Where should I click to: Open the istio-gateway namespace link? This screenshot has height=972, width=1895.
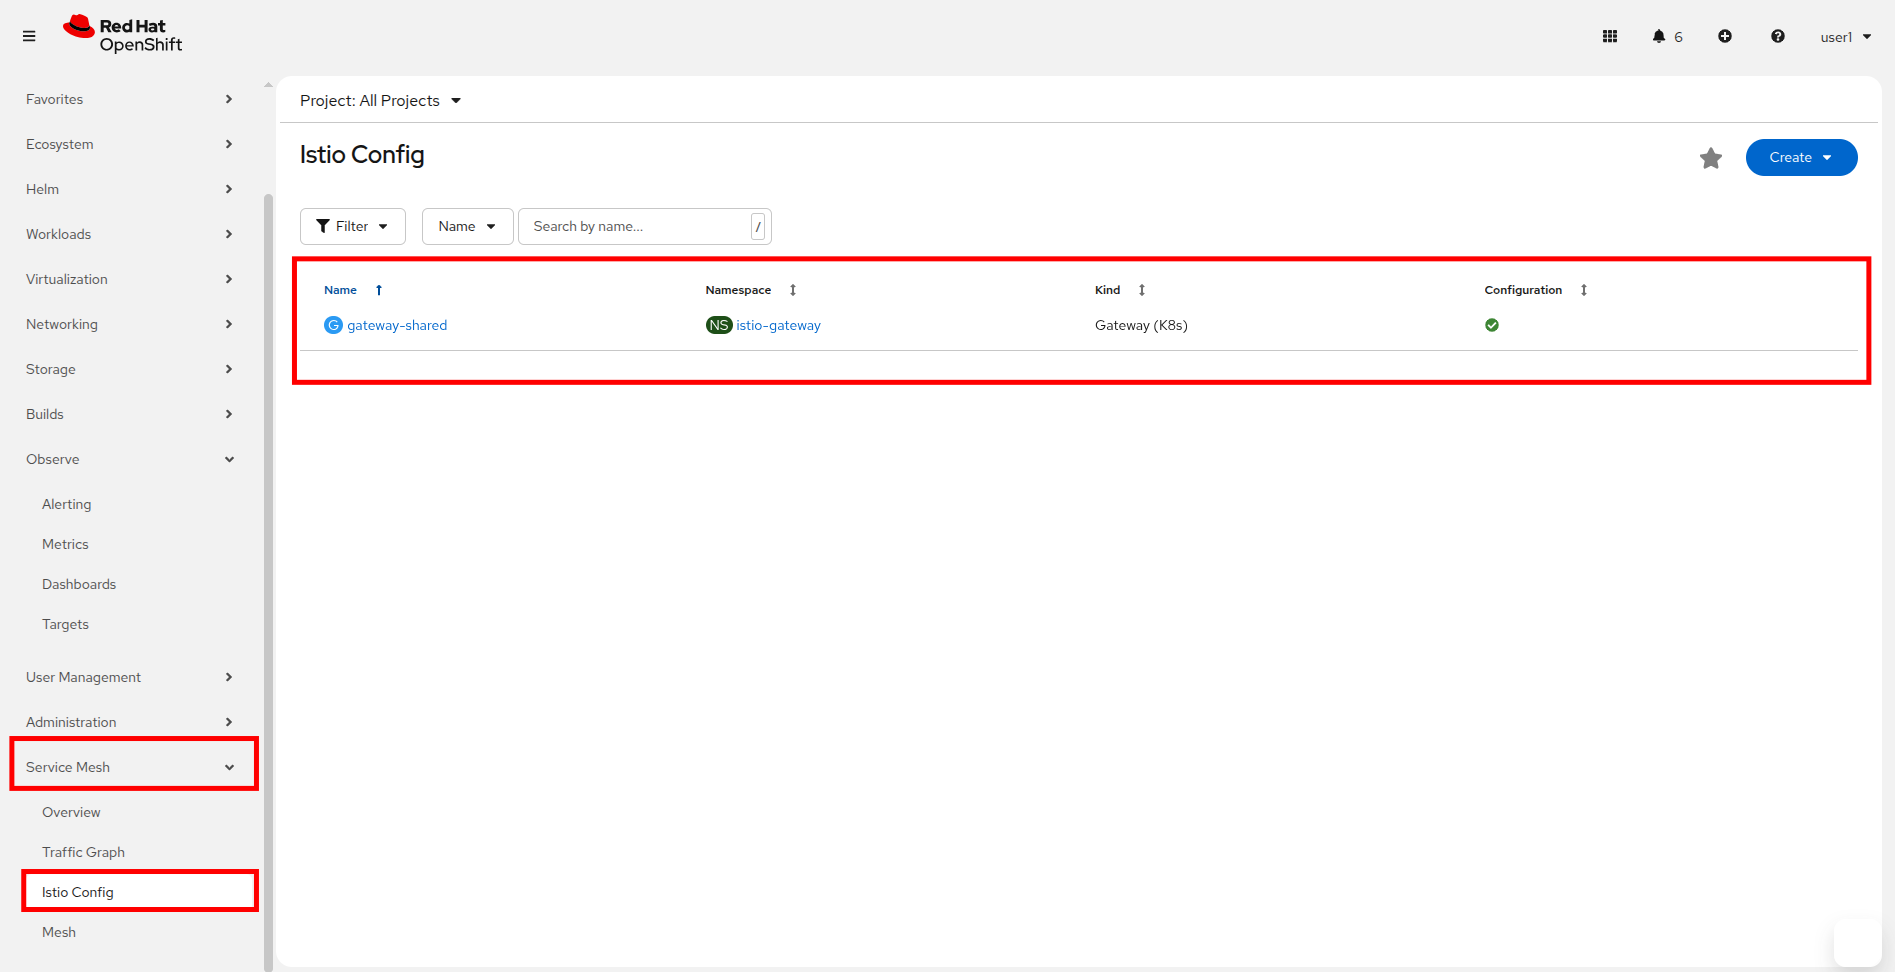(778, 325)
